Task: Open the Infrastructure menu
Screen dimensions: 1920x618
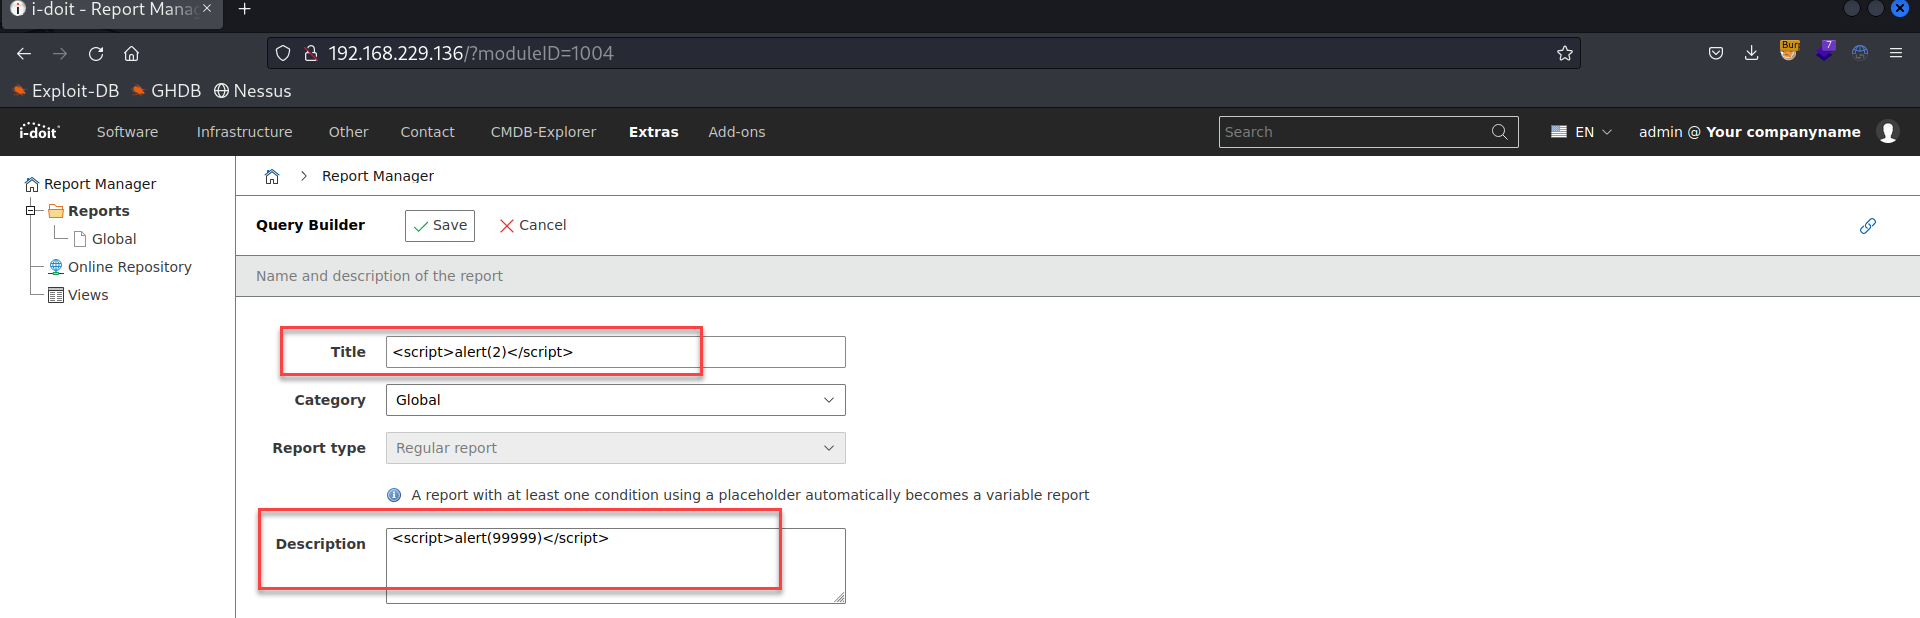Action: 244,132
